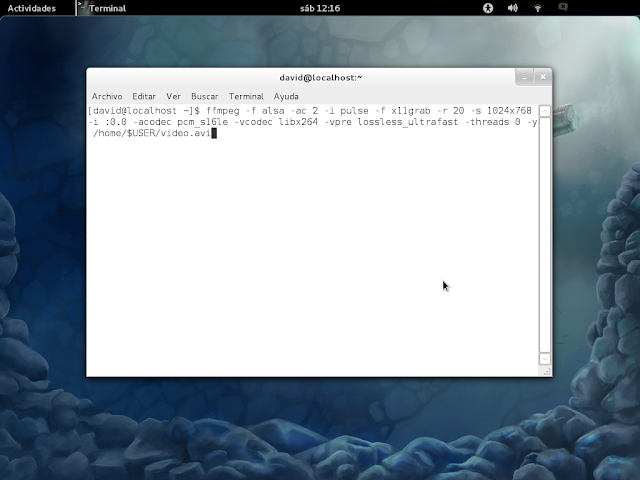The width and height of the screenshot is (640, 480).
Task: Click the text pcm_s16le in command
Action: [202, 122]
